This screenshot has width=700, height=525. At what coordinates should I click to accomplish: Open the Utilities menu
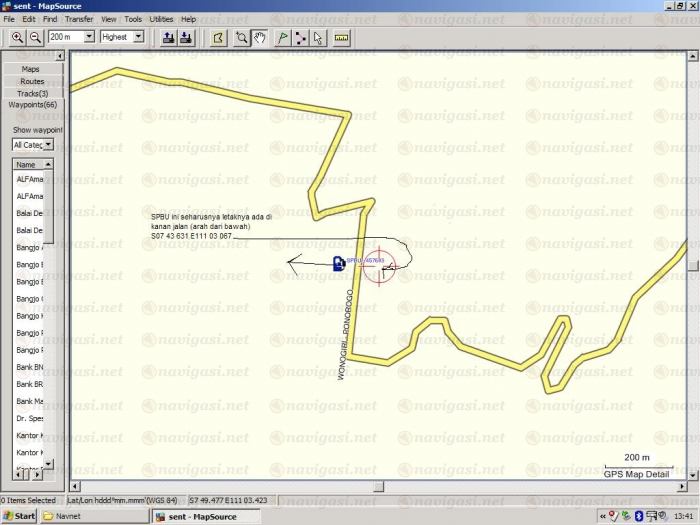[x=161, y=19]
